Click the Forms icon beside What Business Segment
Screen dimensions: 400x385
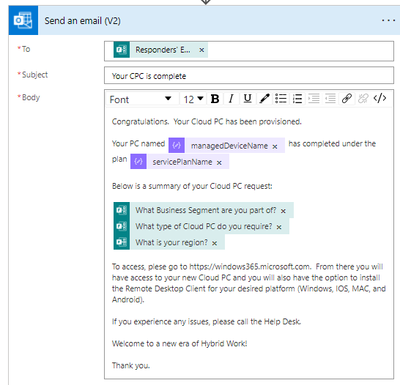point(121,210)
